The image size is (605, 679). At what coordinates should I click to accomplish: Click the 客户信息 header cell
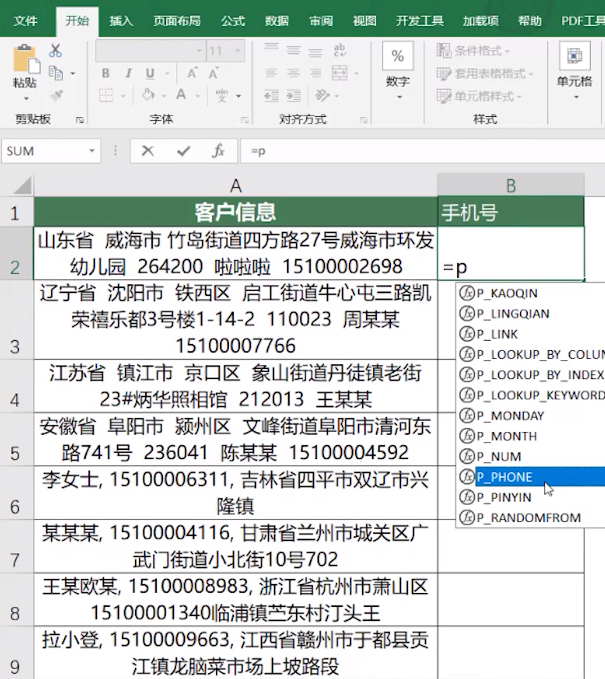pos(236,212)
